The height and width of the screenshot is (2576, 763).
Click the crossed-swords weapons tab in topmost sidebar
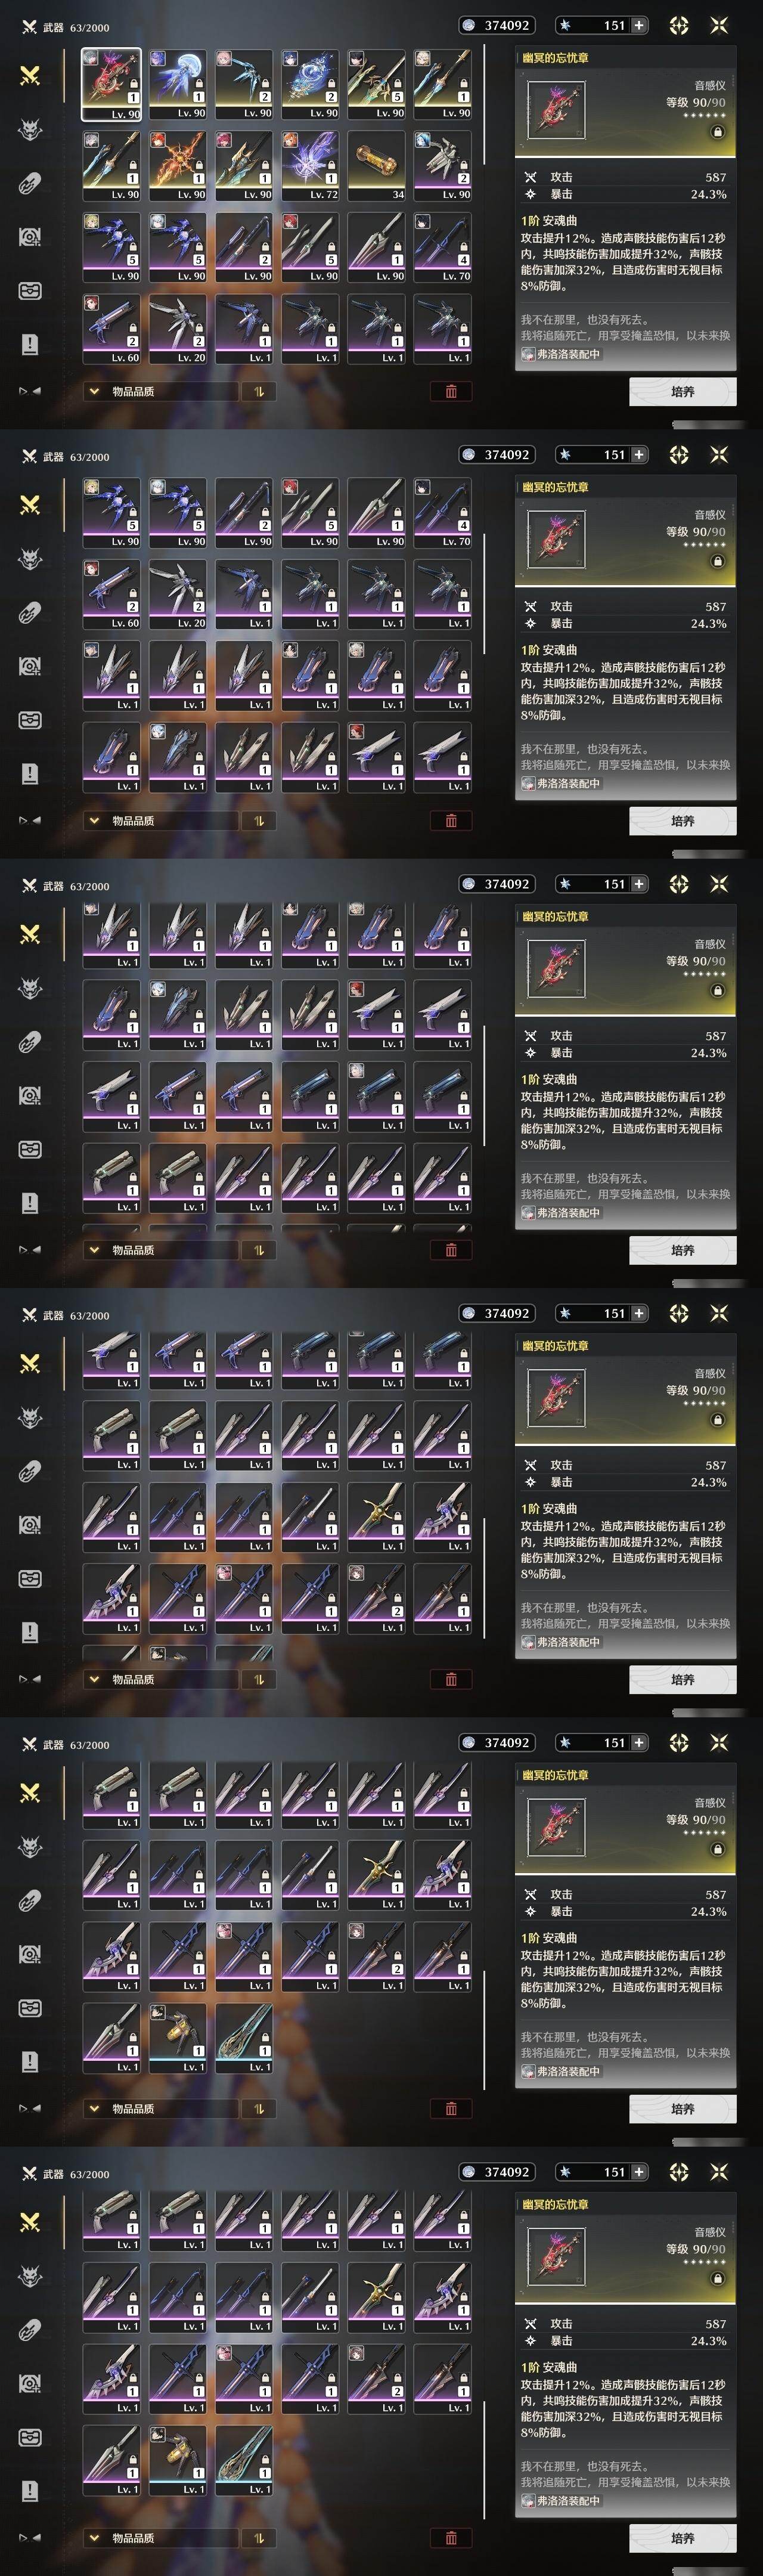click(30, 75)
